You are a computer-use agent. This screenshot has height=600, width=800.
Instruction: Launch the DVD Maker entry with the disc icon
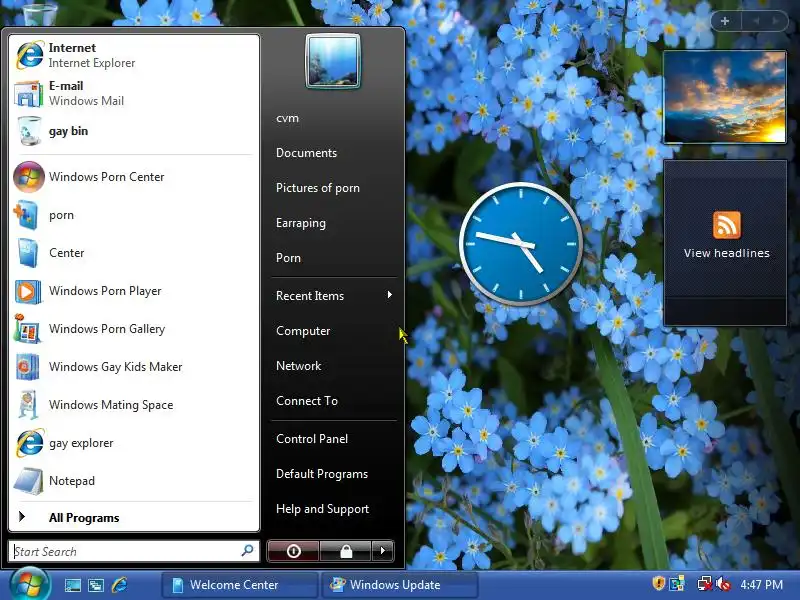pos(134,366)
